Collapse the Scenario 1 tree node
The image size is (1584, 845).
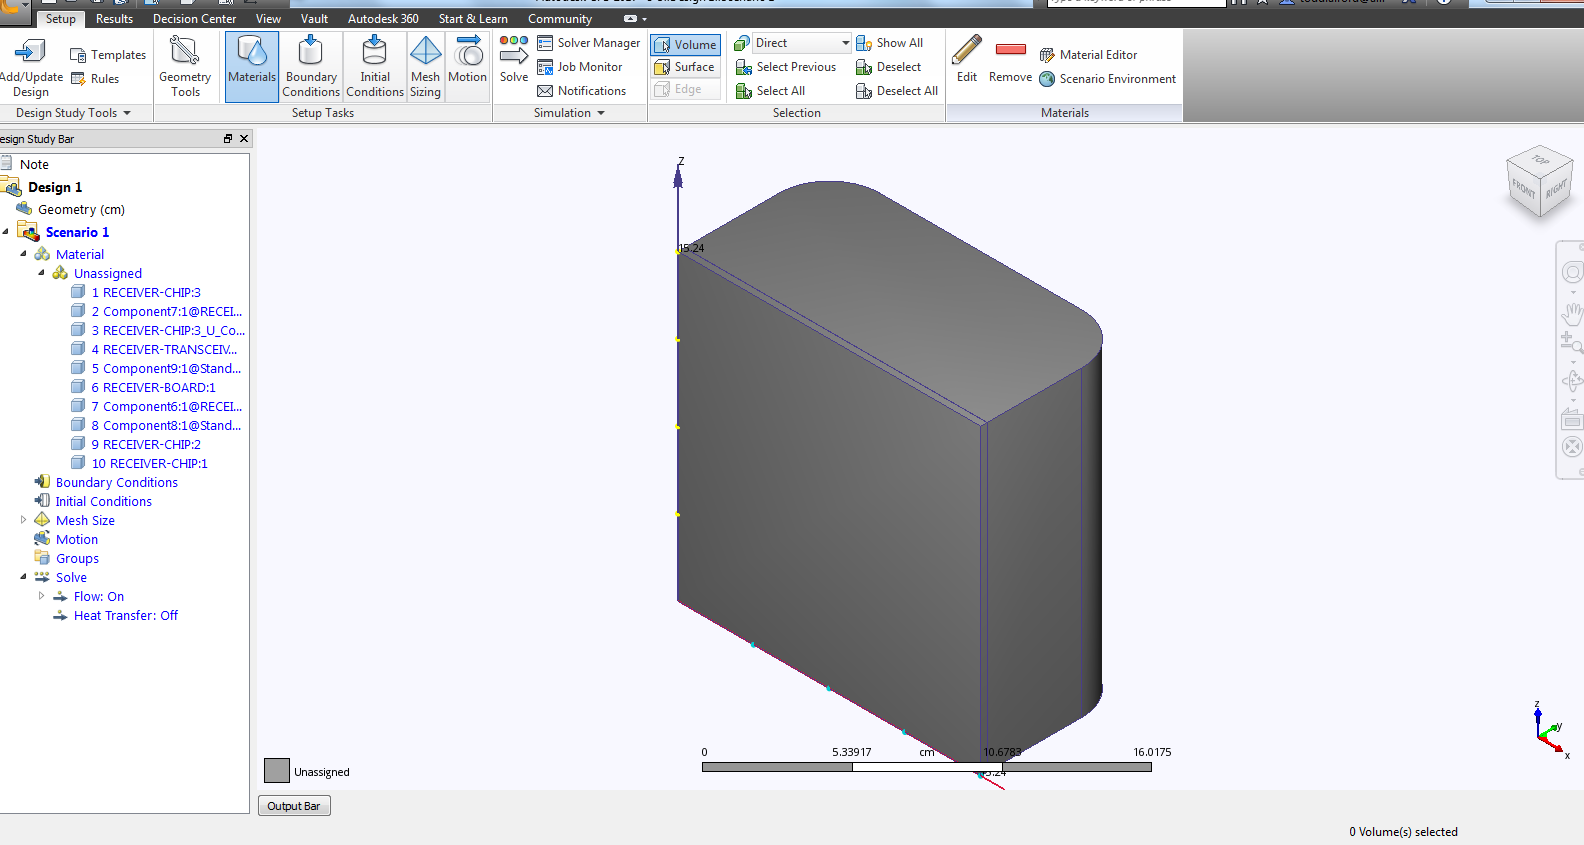[x=6, y=232]
